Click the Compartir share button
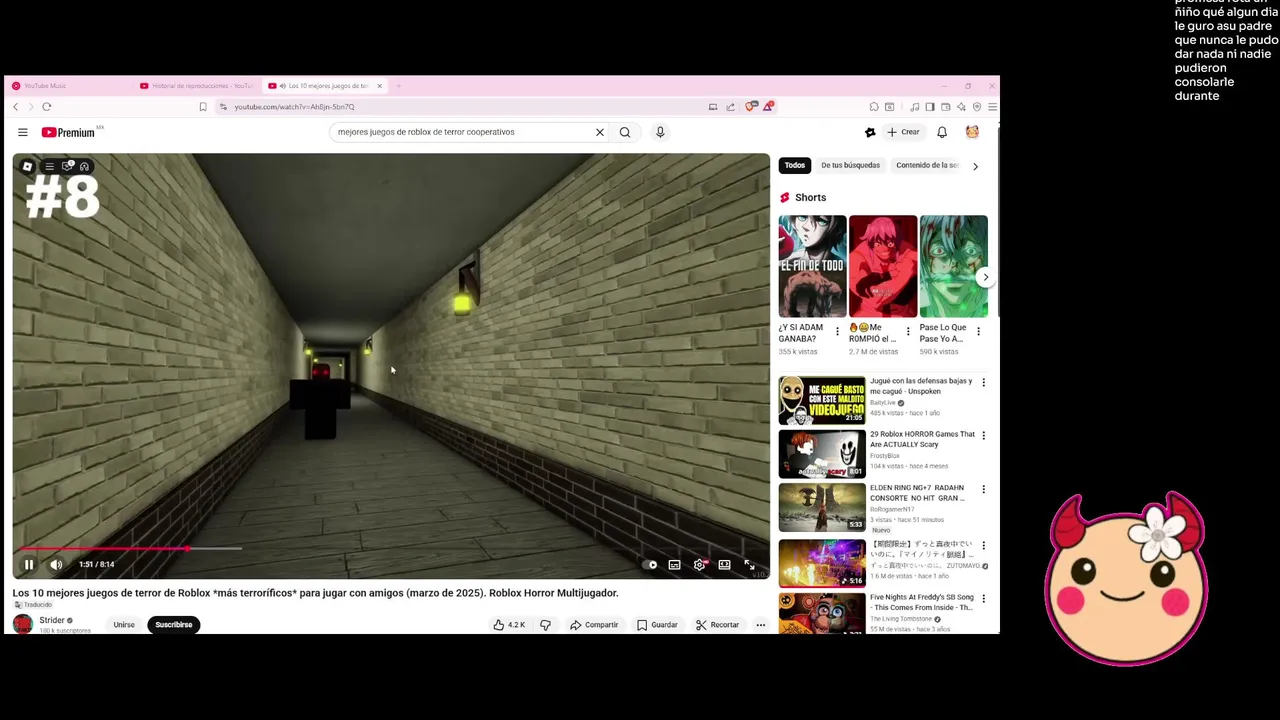 (594, 625)
